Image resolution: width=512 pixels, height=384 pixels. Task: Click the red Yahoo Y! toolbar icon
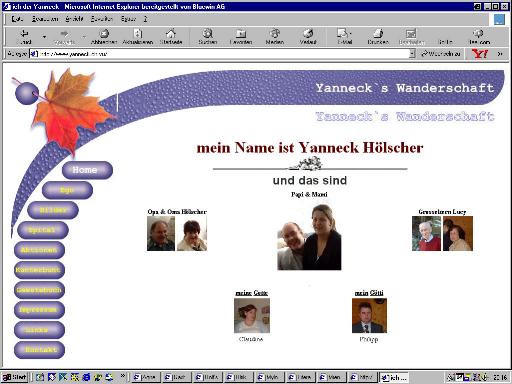click(480, 54)
